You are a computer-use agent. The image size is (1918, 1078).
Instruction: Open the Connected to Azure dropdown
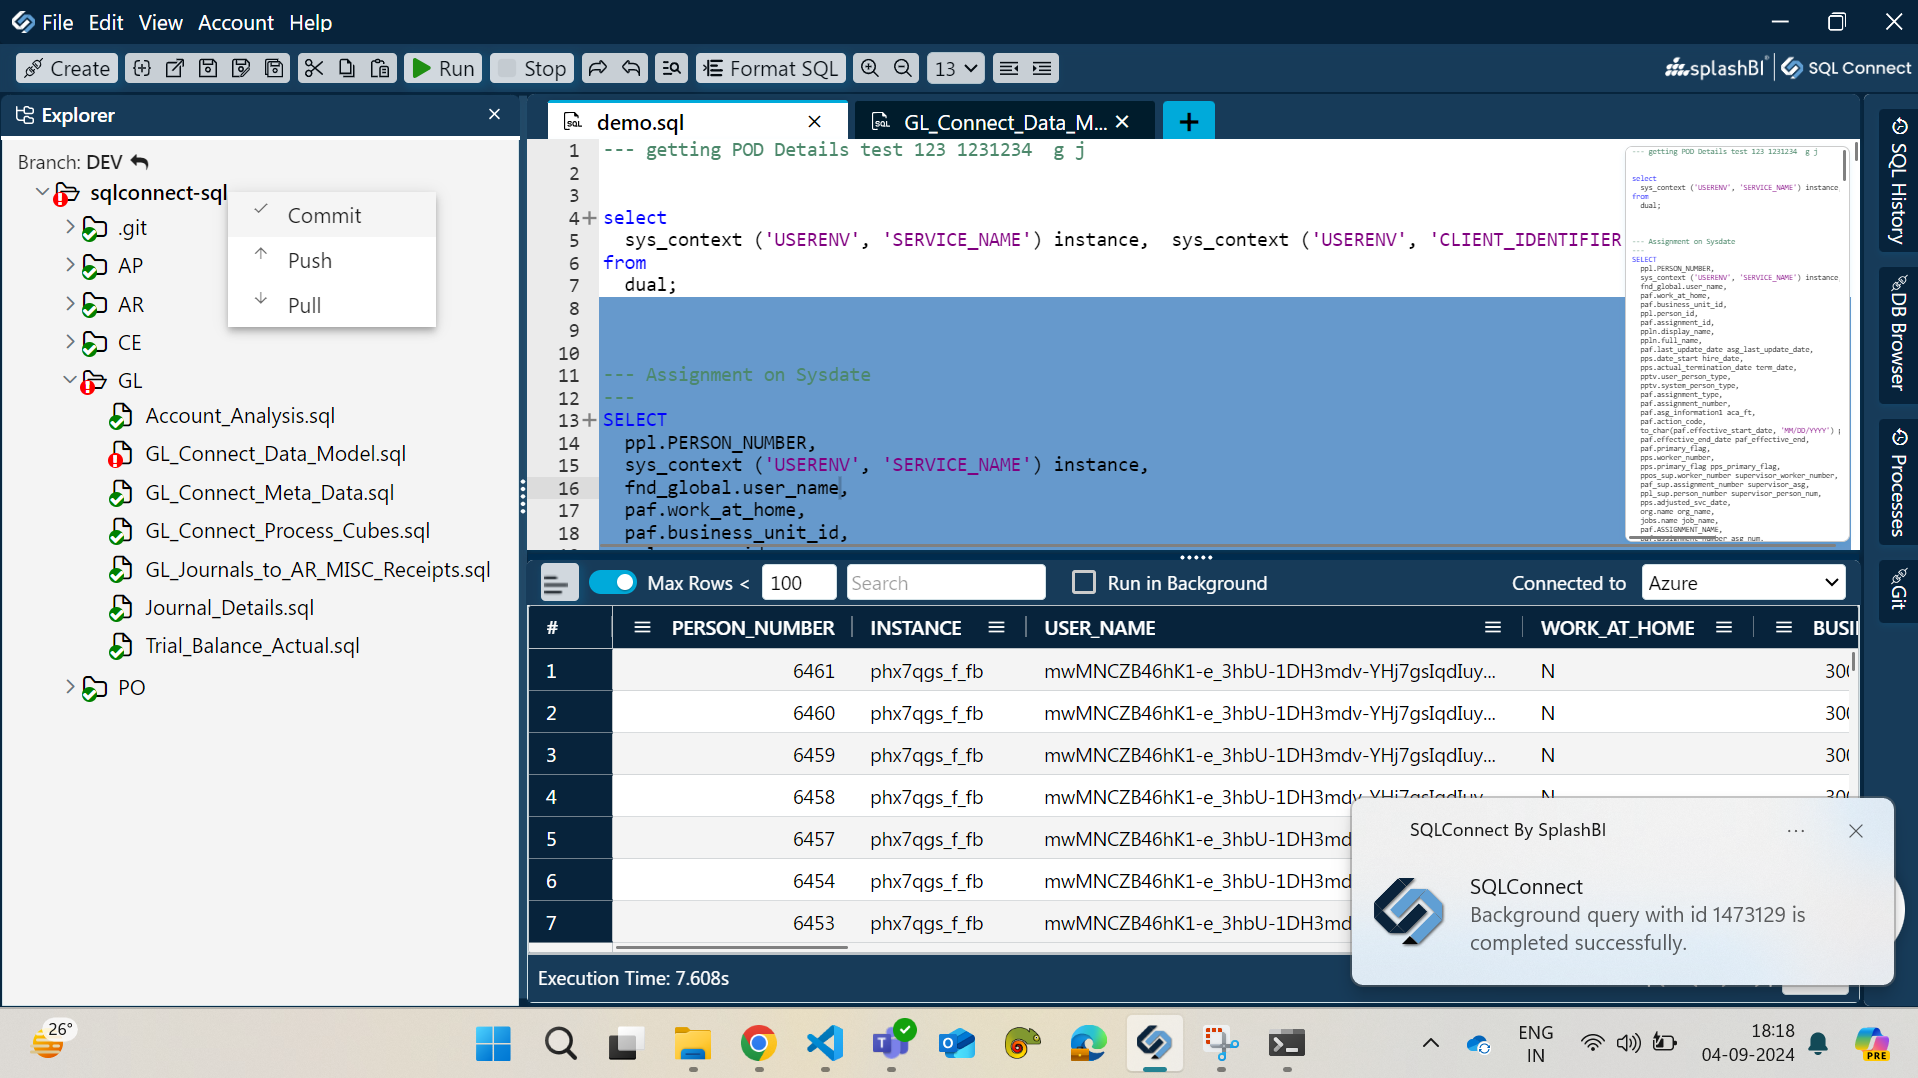[x=1742, y=581]
